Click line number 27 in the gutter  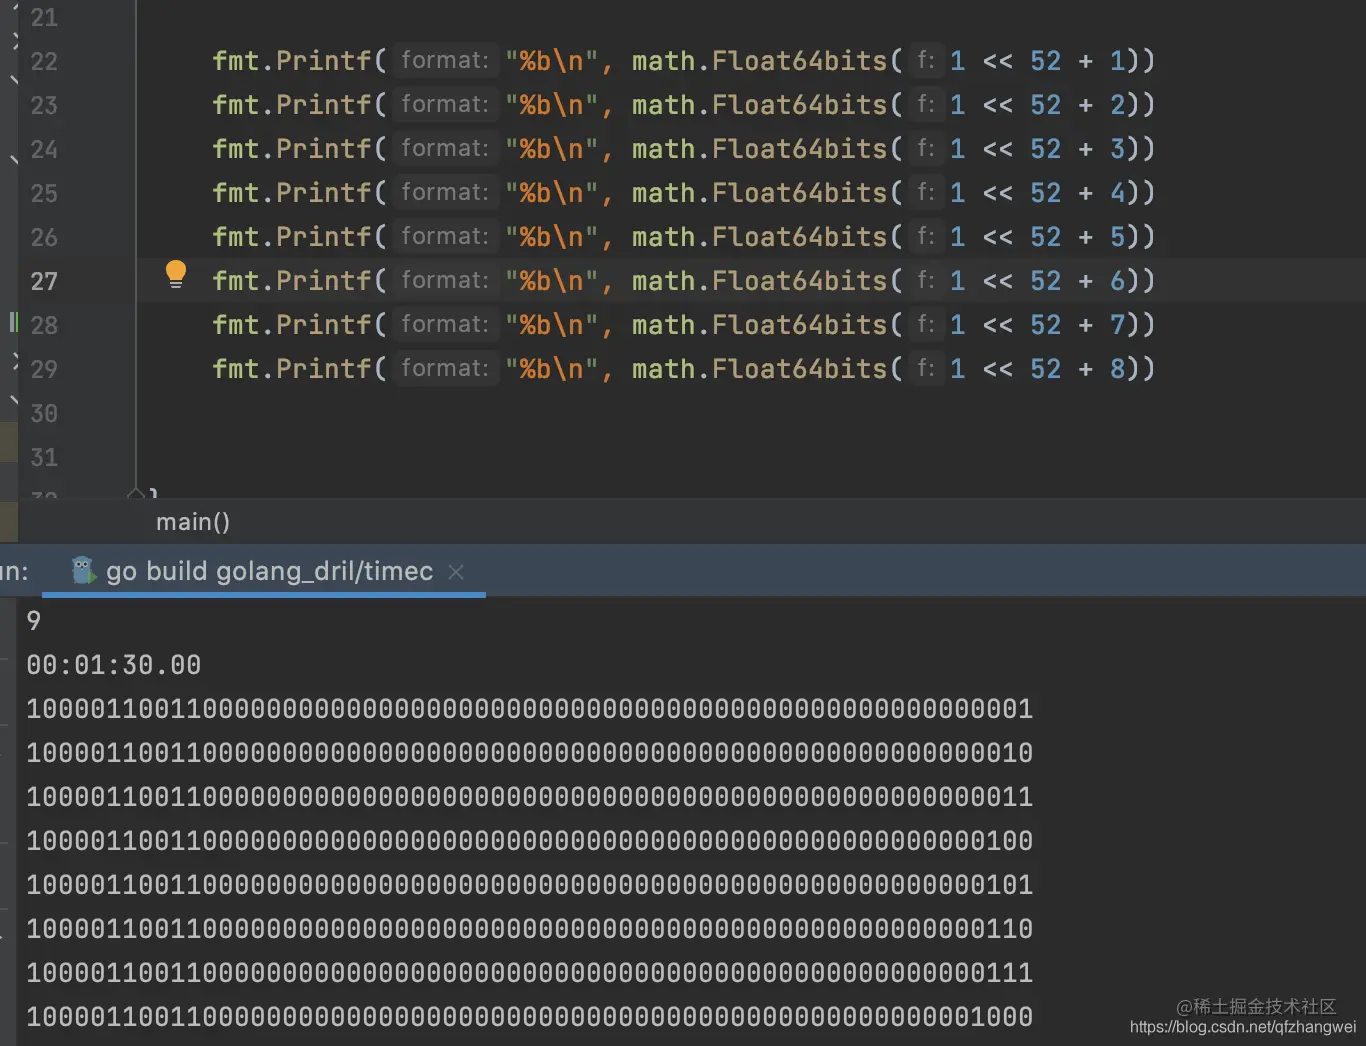44,282
